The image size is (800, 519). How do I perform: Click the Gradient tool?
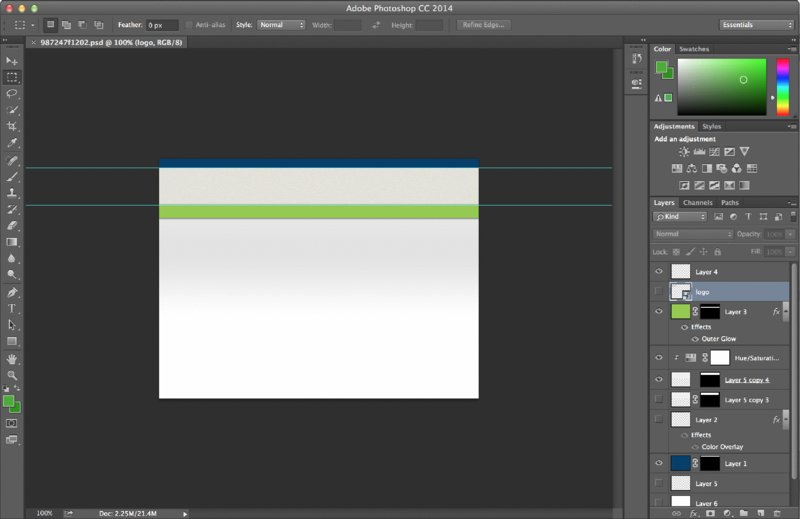tap(12, 242)
